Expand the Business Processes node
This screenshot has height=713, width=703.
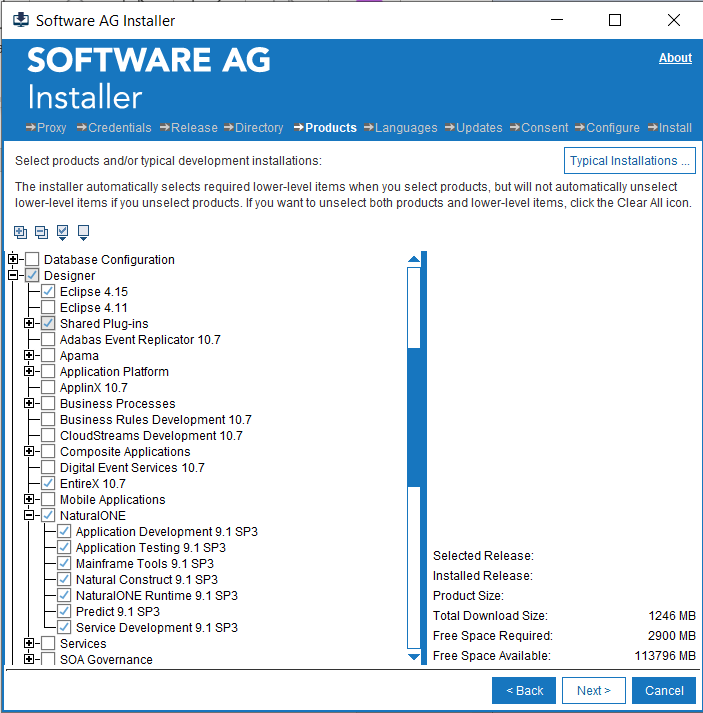(29, 403)
